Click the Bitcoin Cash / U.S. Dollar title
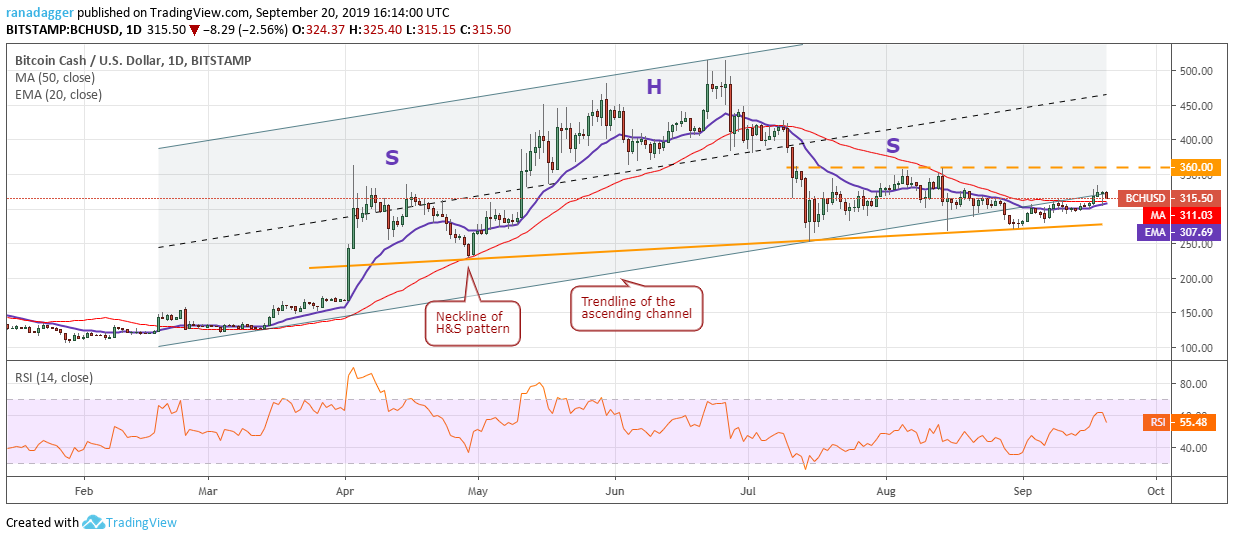Image resolution: width=1234 pixels, height=540 pixels. [133, 61]
